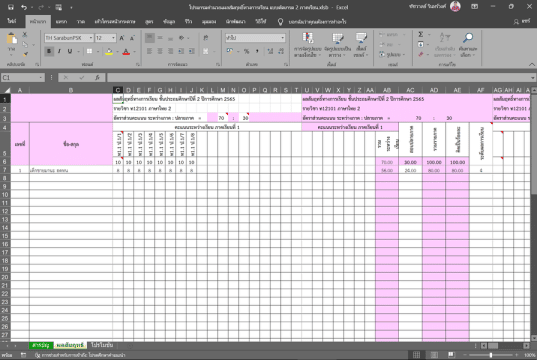Select the Format Painter brush

click(25, 54)
